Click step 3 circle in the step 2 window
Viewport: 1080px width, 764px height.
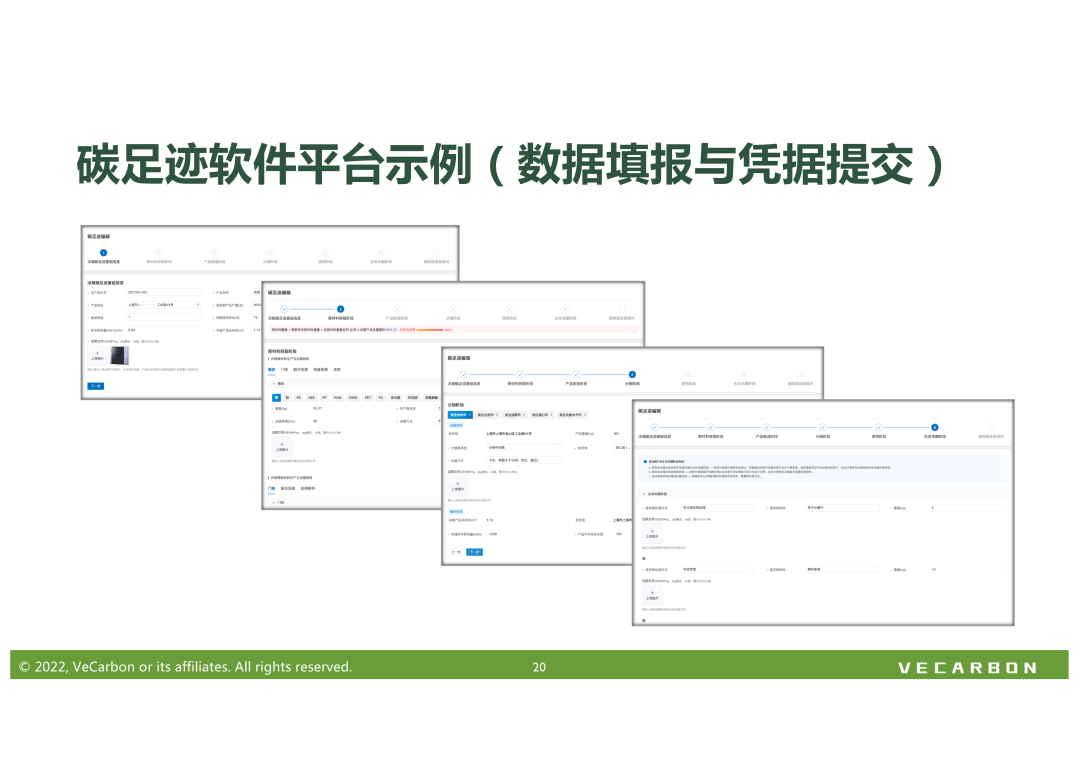click(x=397, y=309)
